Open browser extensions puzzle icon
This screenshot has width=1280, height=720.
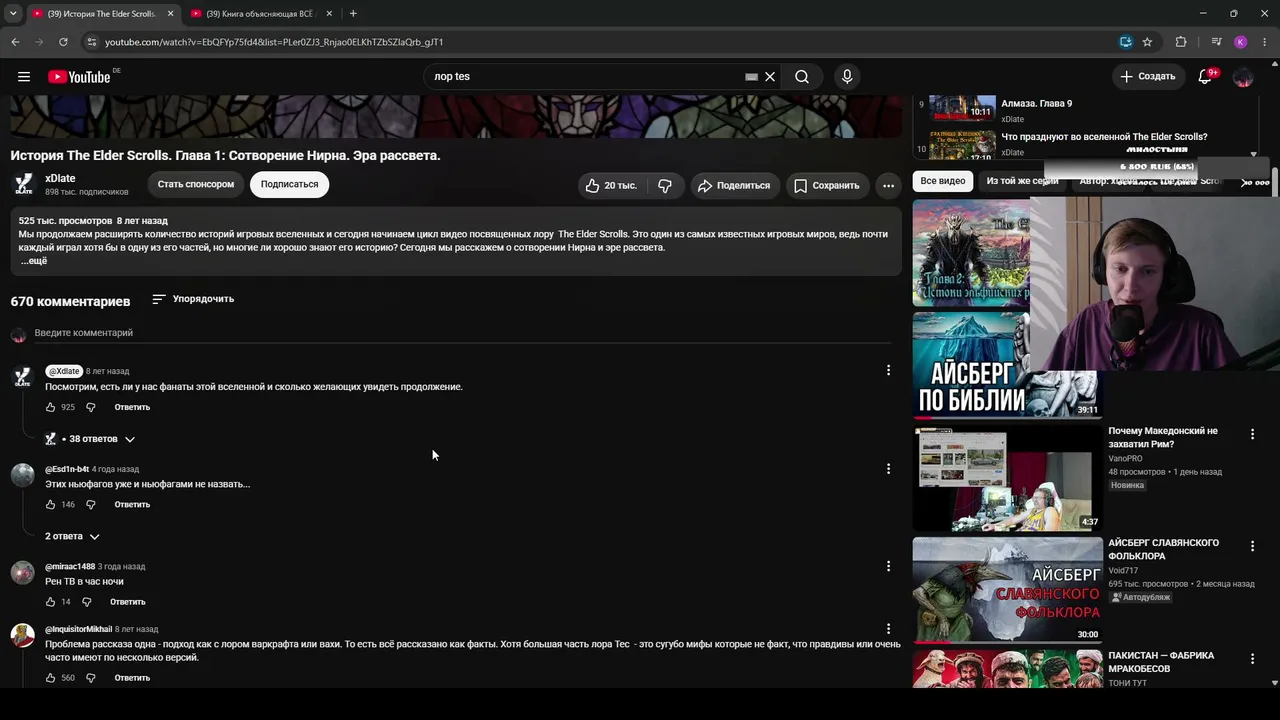pos(1181,42)
